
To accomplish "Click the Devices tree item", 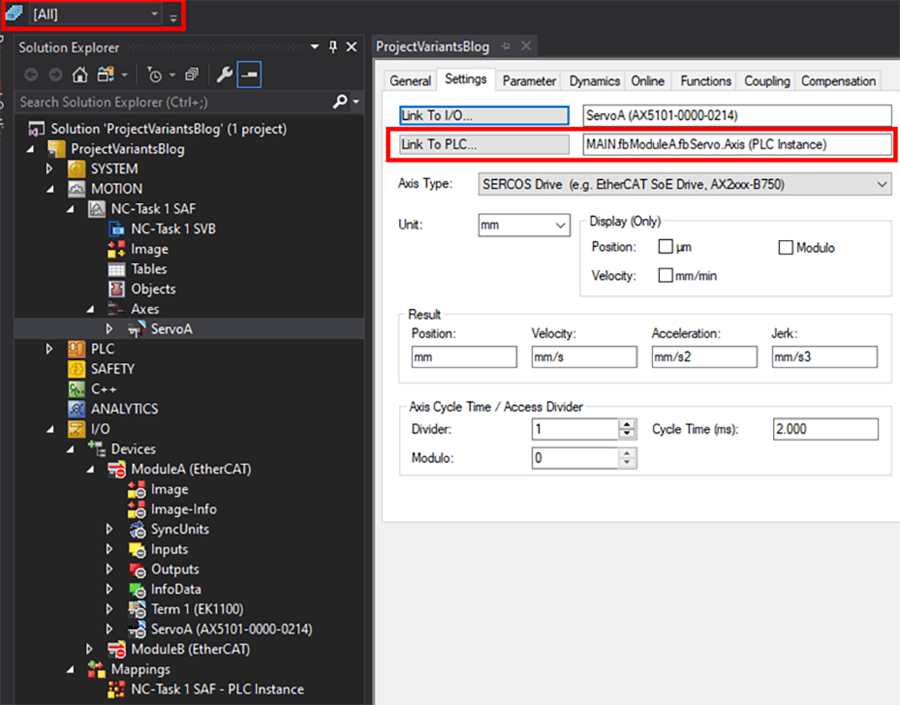I will click(133, 449).
